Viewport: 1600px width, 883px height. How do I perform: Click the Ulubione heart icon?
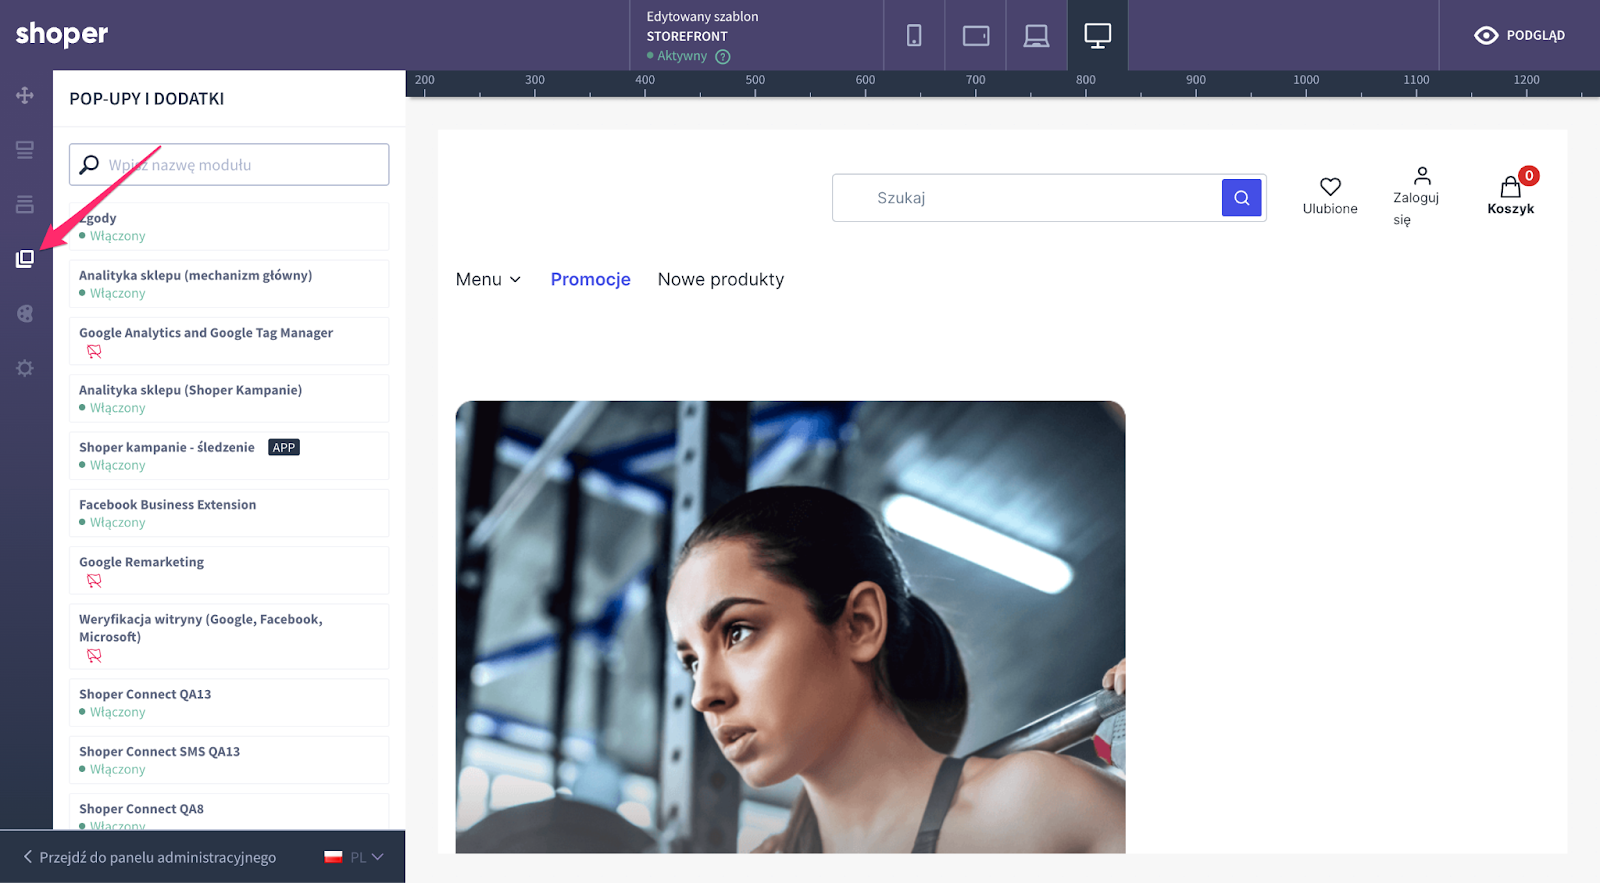1330,187
